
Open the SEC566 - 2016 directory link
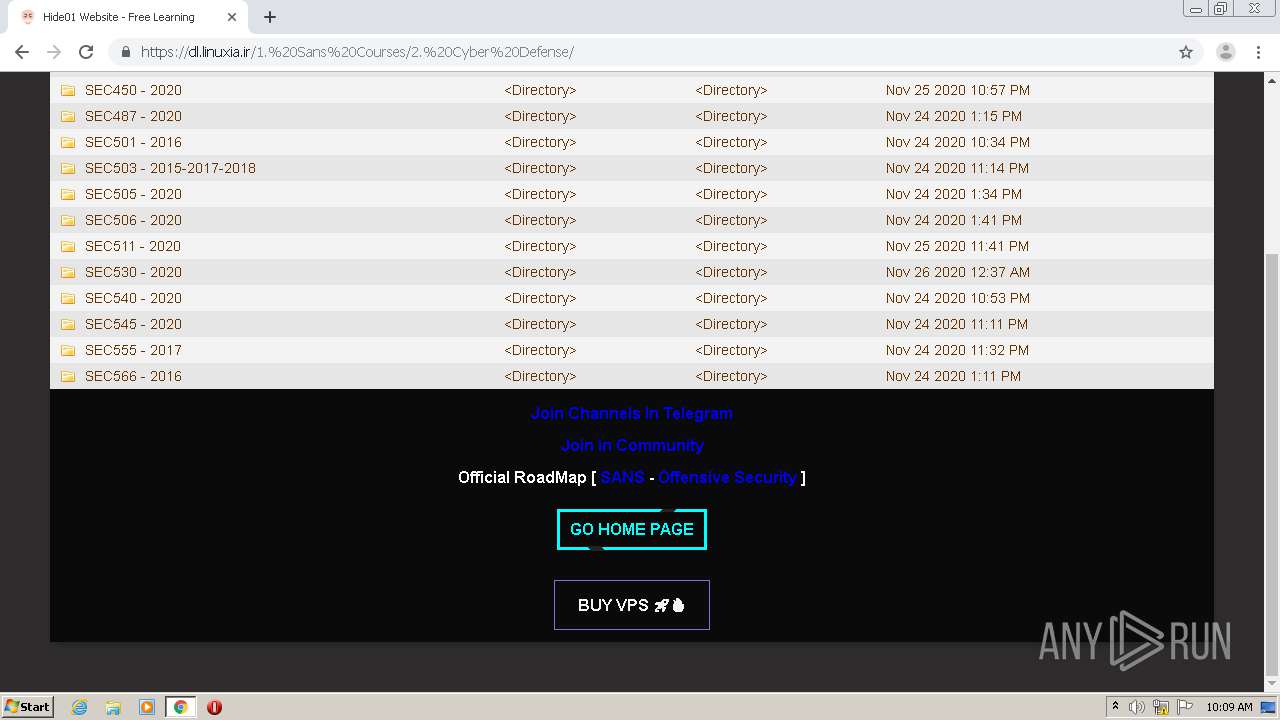tap(133, 376)
